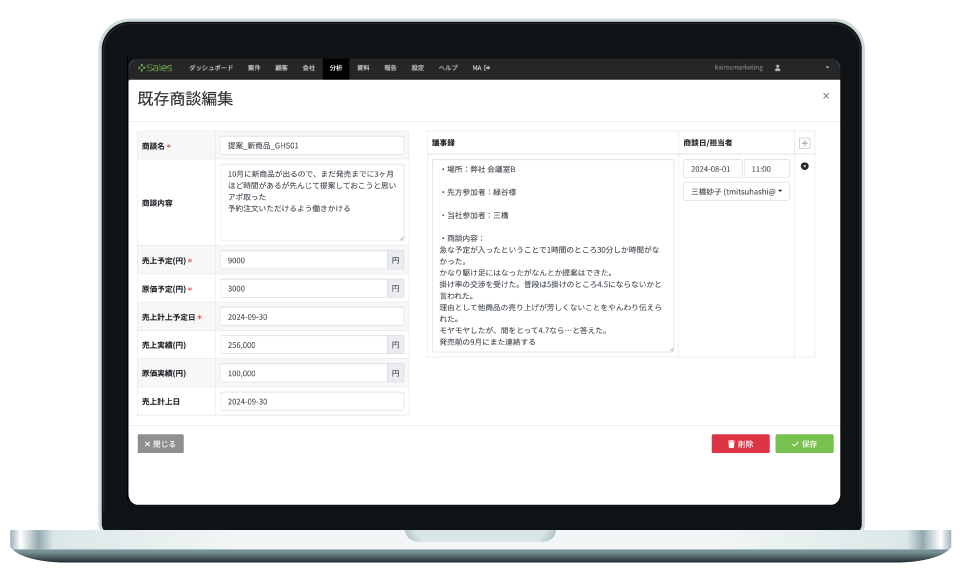Expand the account menu caret in navbar
The height and width of the screenshot is (576, 960).
(x=827, y=68)
